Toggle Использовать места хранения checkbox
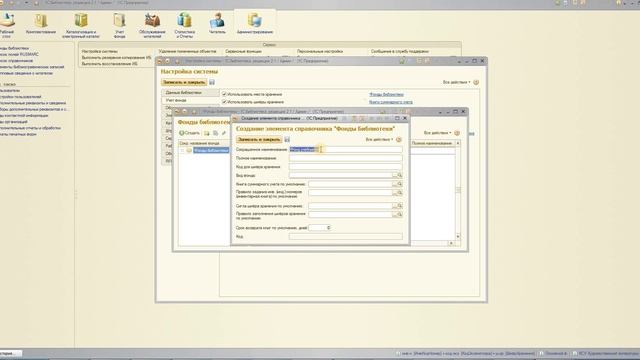640x360 pixels. (x=224, y=94)
